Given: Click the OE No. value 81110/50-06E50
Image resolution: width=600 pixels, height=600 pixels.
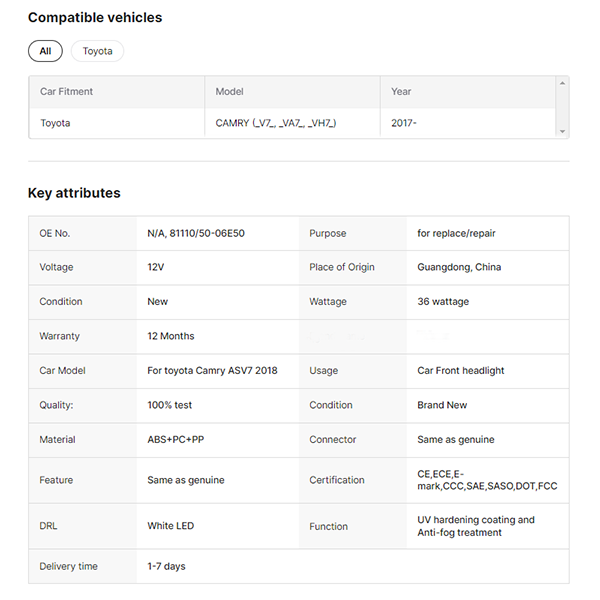Looking at the screenshot, I should point(196,233).
